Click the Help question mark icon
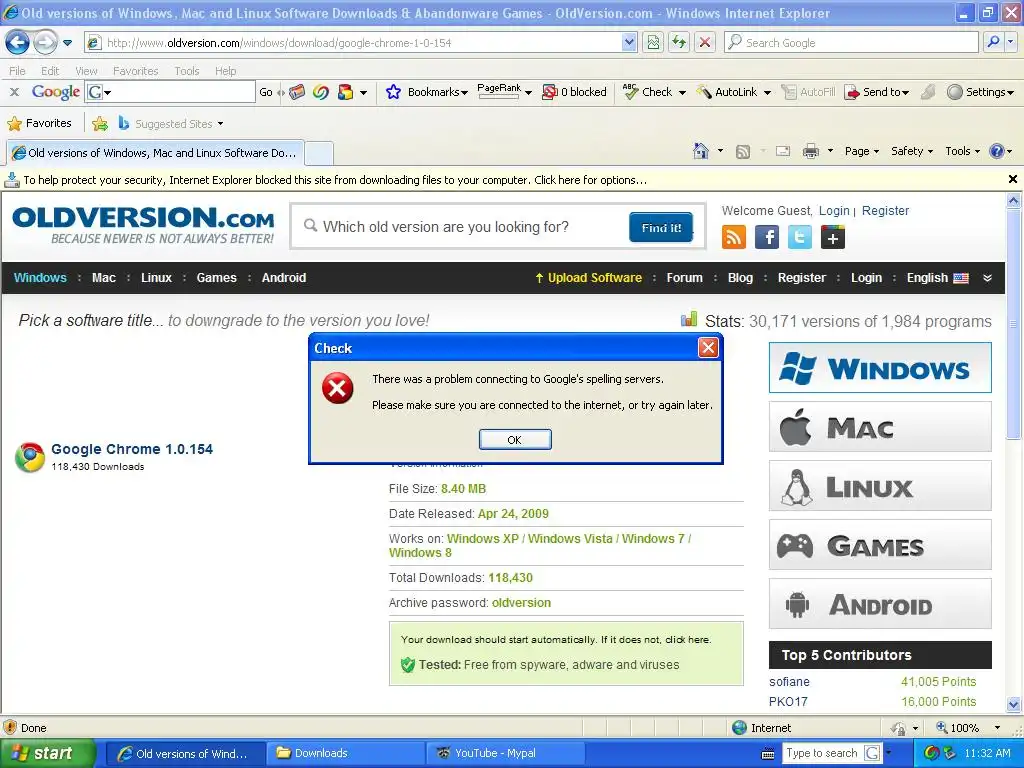1024x768 pixels. pyautogui.click(x=996, y=152)
